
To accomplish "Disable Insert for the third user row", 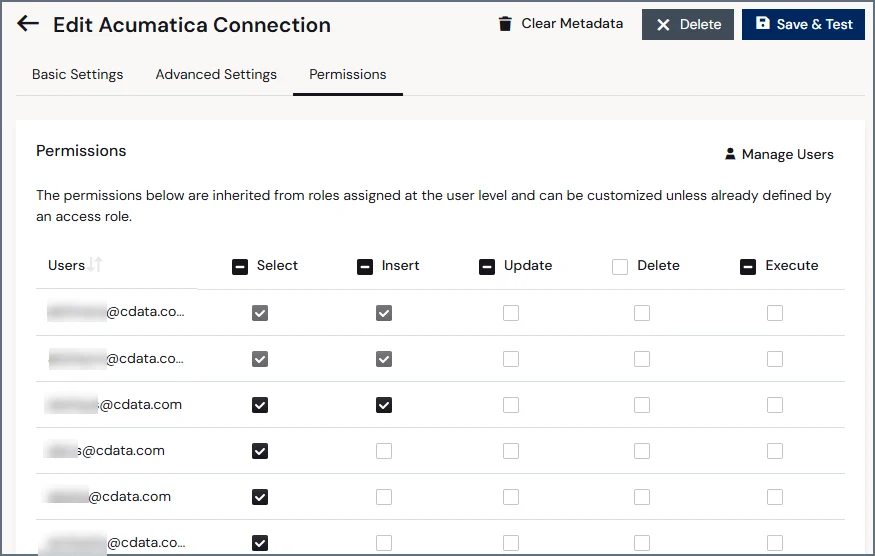I will [x=384, y=405].
